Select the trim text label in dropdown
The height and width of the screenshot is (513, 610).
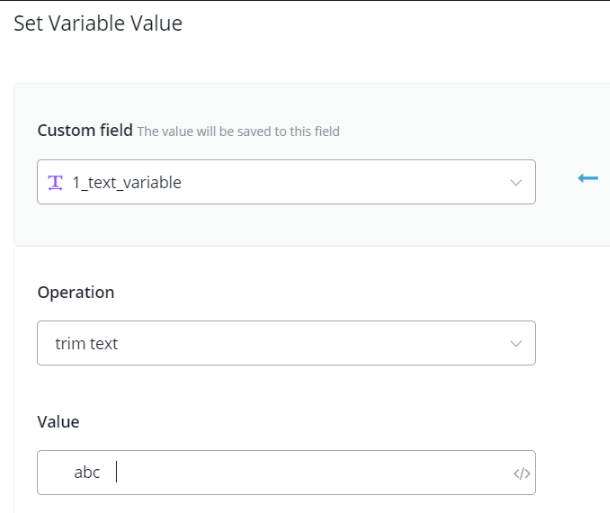pyautogui.click(x=87, y=343)
